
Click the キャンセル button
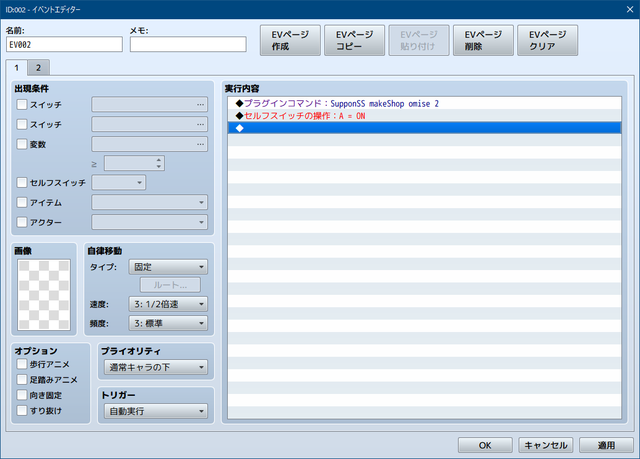tap(546, 445)
